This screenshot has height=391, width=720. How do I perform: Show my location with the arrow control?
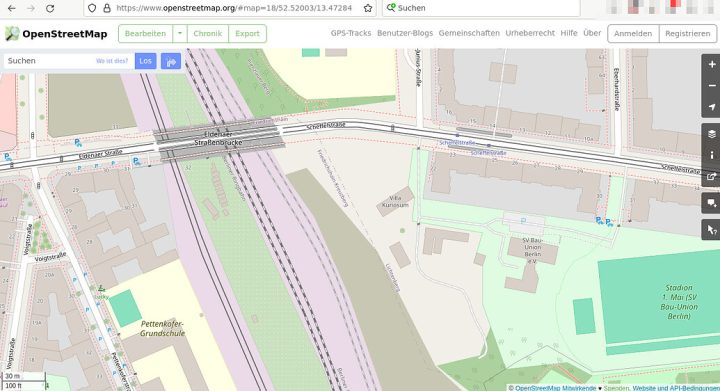coord(711,107)
